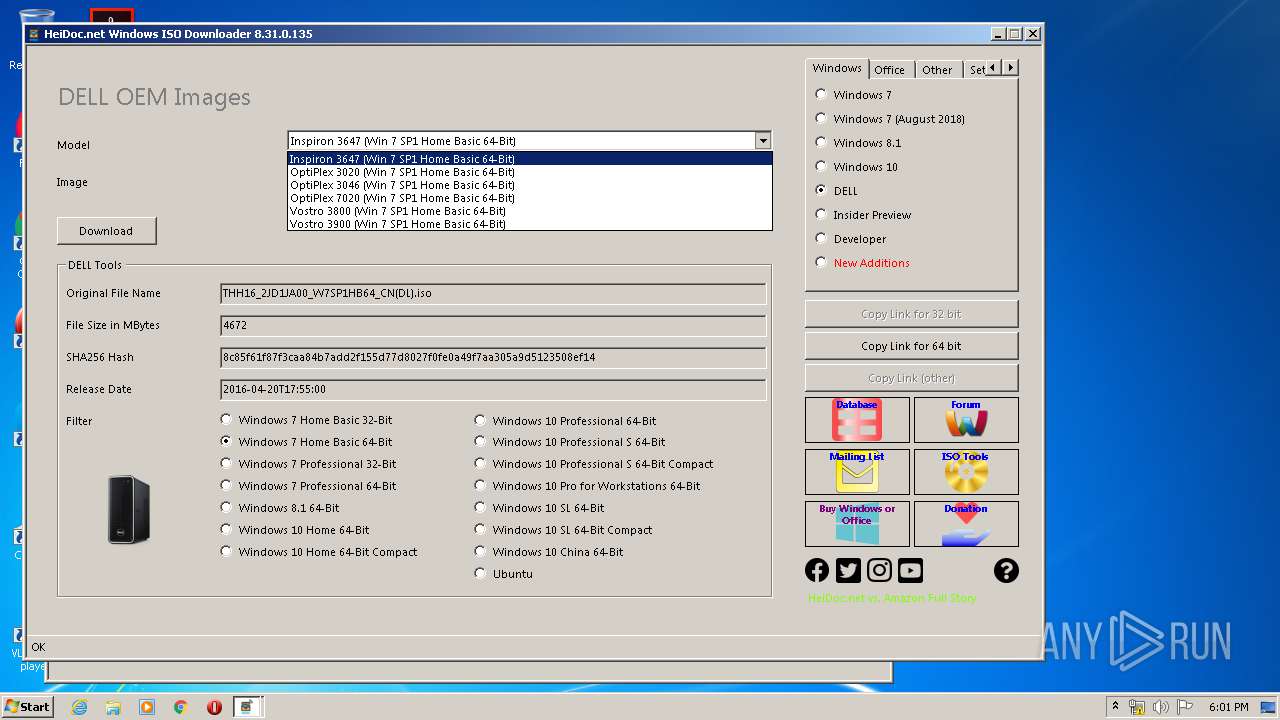Collapse the Model dropdown arrow
The height and width of the screenshot is (720, 1280).
tap(763, 141)
